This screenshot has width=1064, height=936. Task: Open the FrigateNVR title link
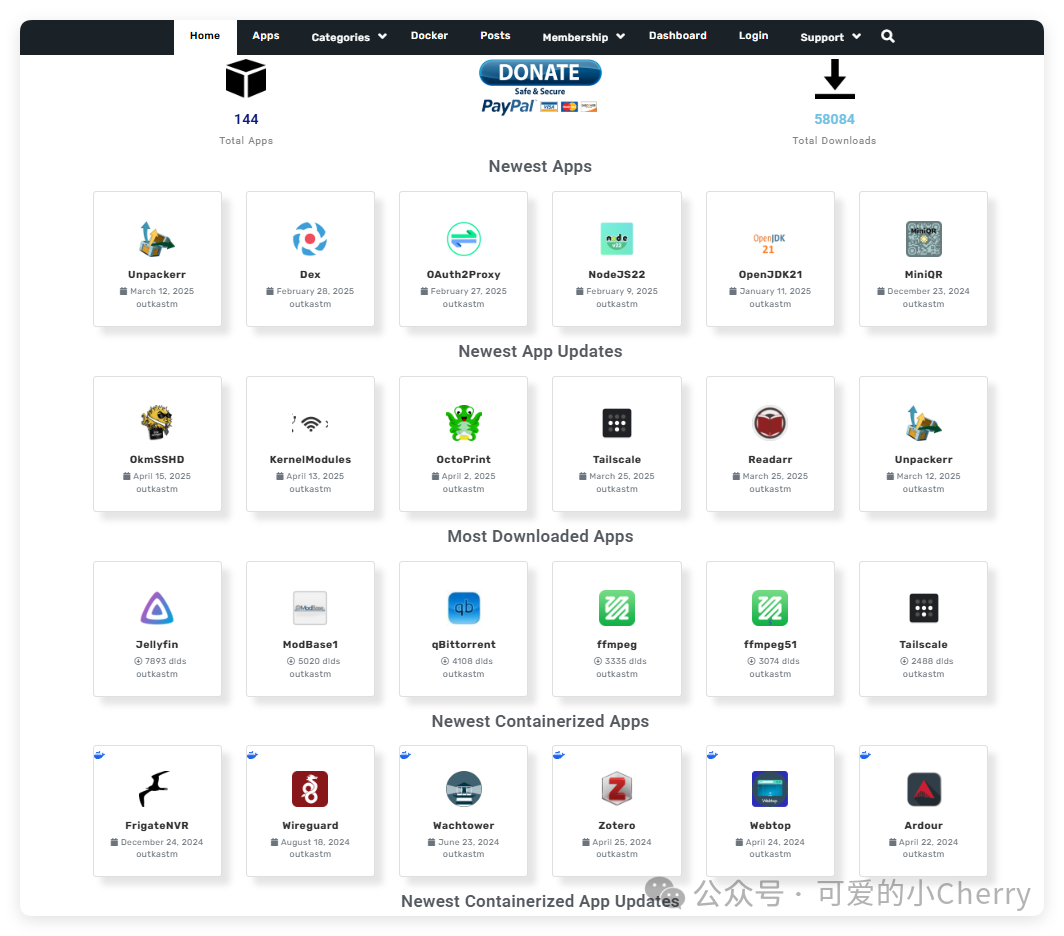[157, 825]
